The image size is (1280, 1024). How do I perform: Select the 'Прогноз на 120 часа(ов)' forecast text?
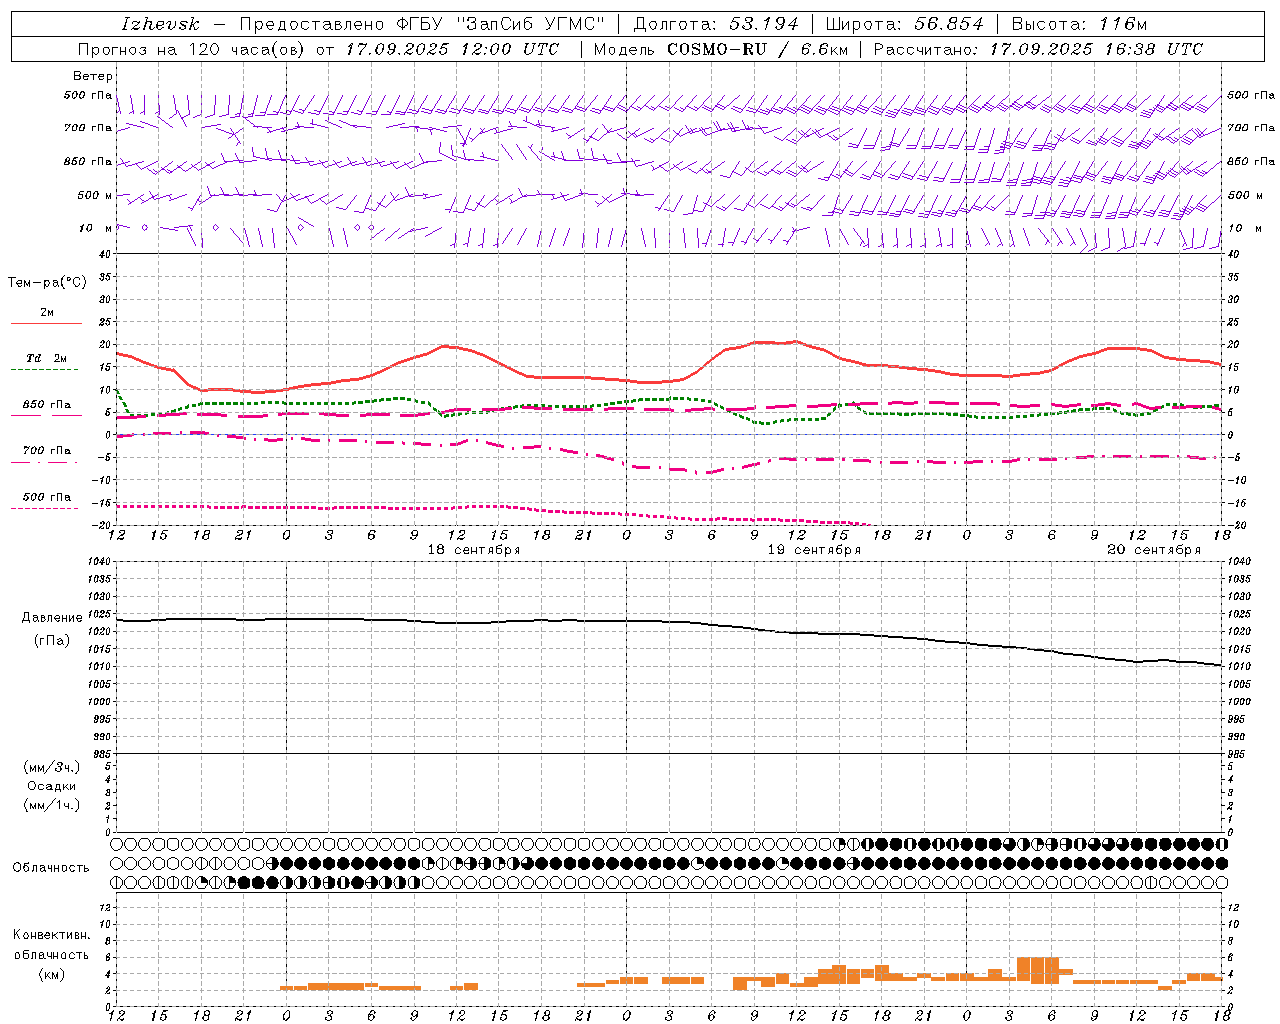(x=192, y=49)
